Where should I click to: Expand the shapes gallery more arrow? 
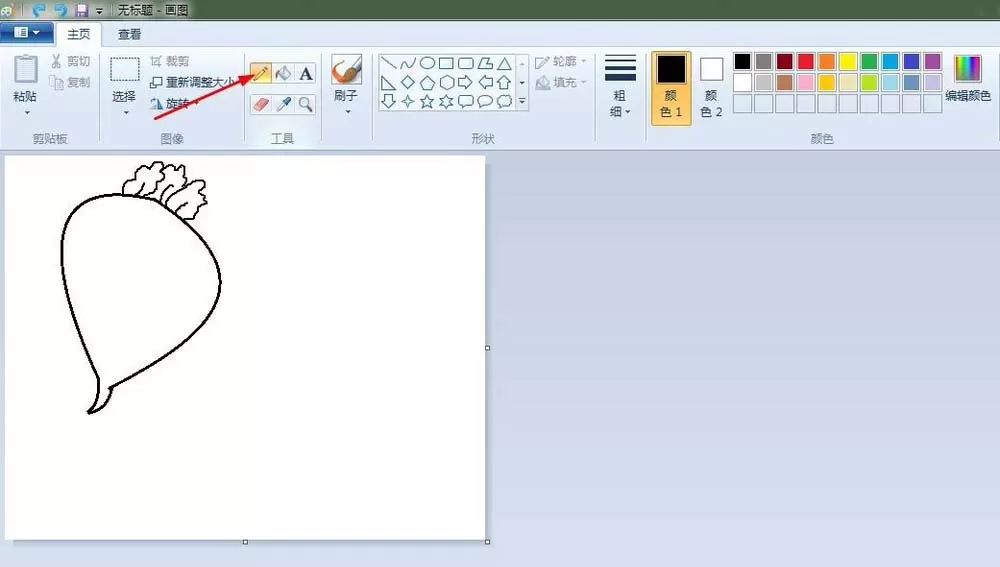522,101
